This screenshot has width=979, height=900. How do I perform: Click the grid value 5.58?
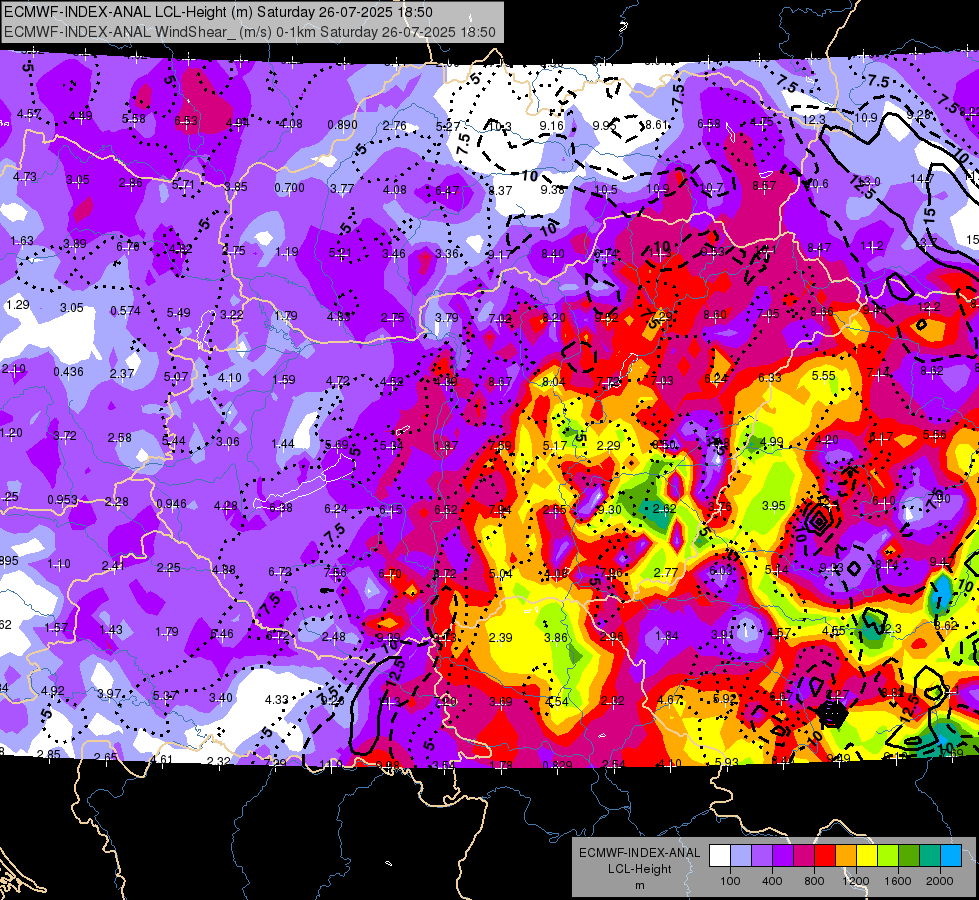tap(134, 119)
